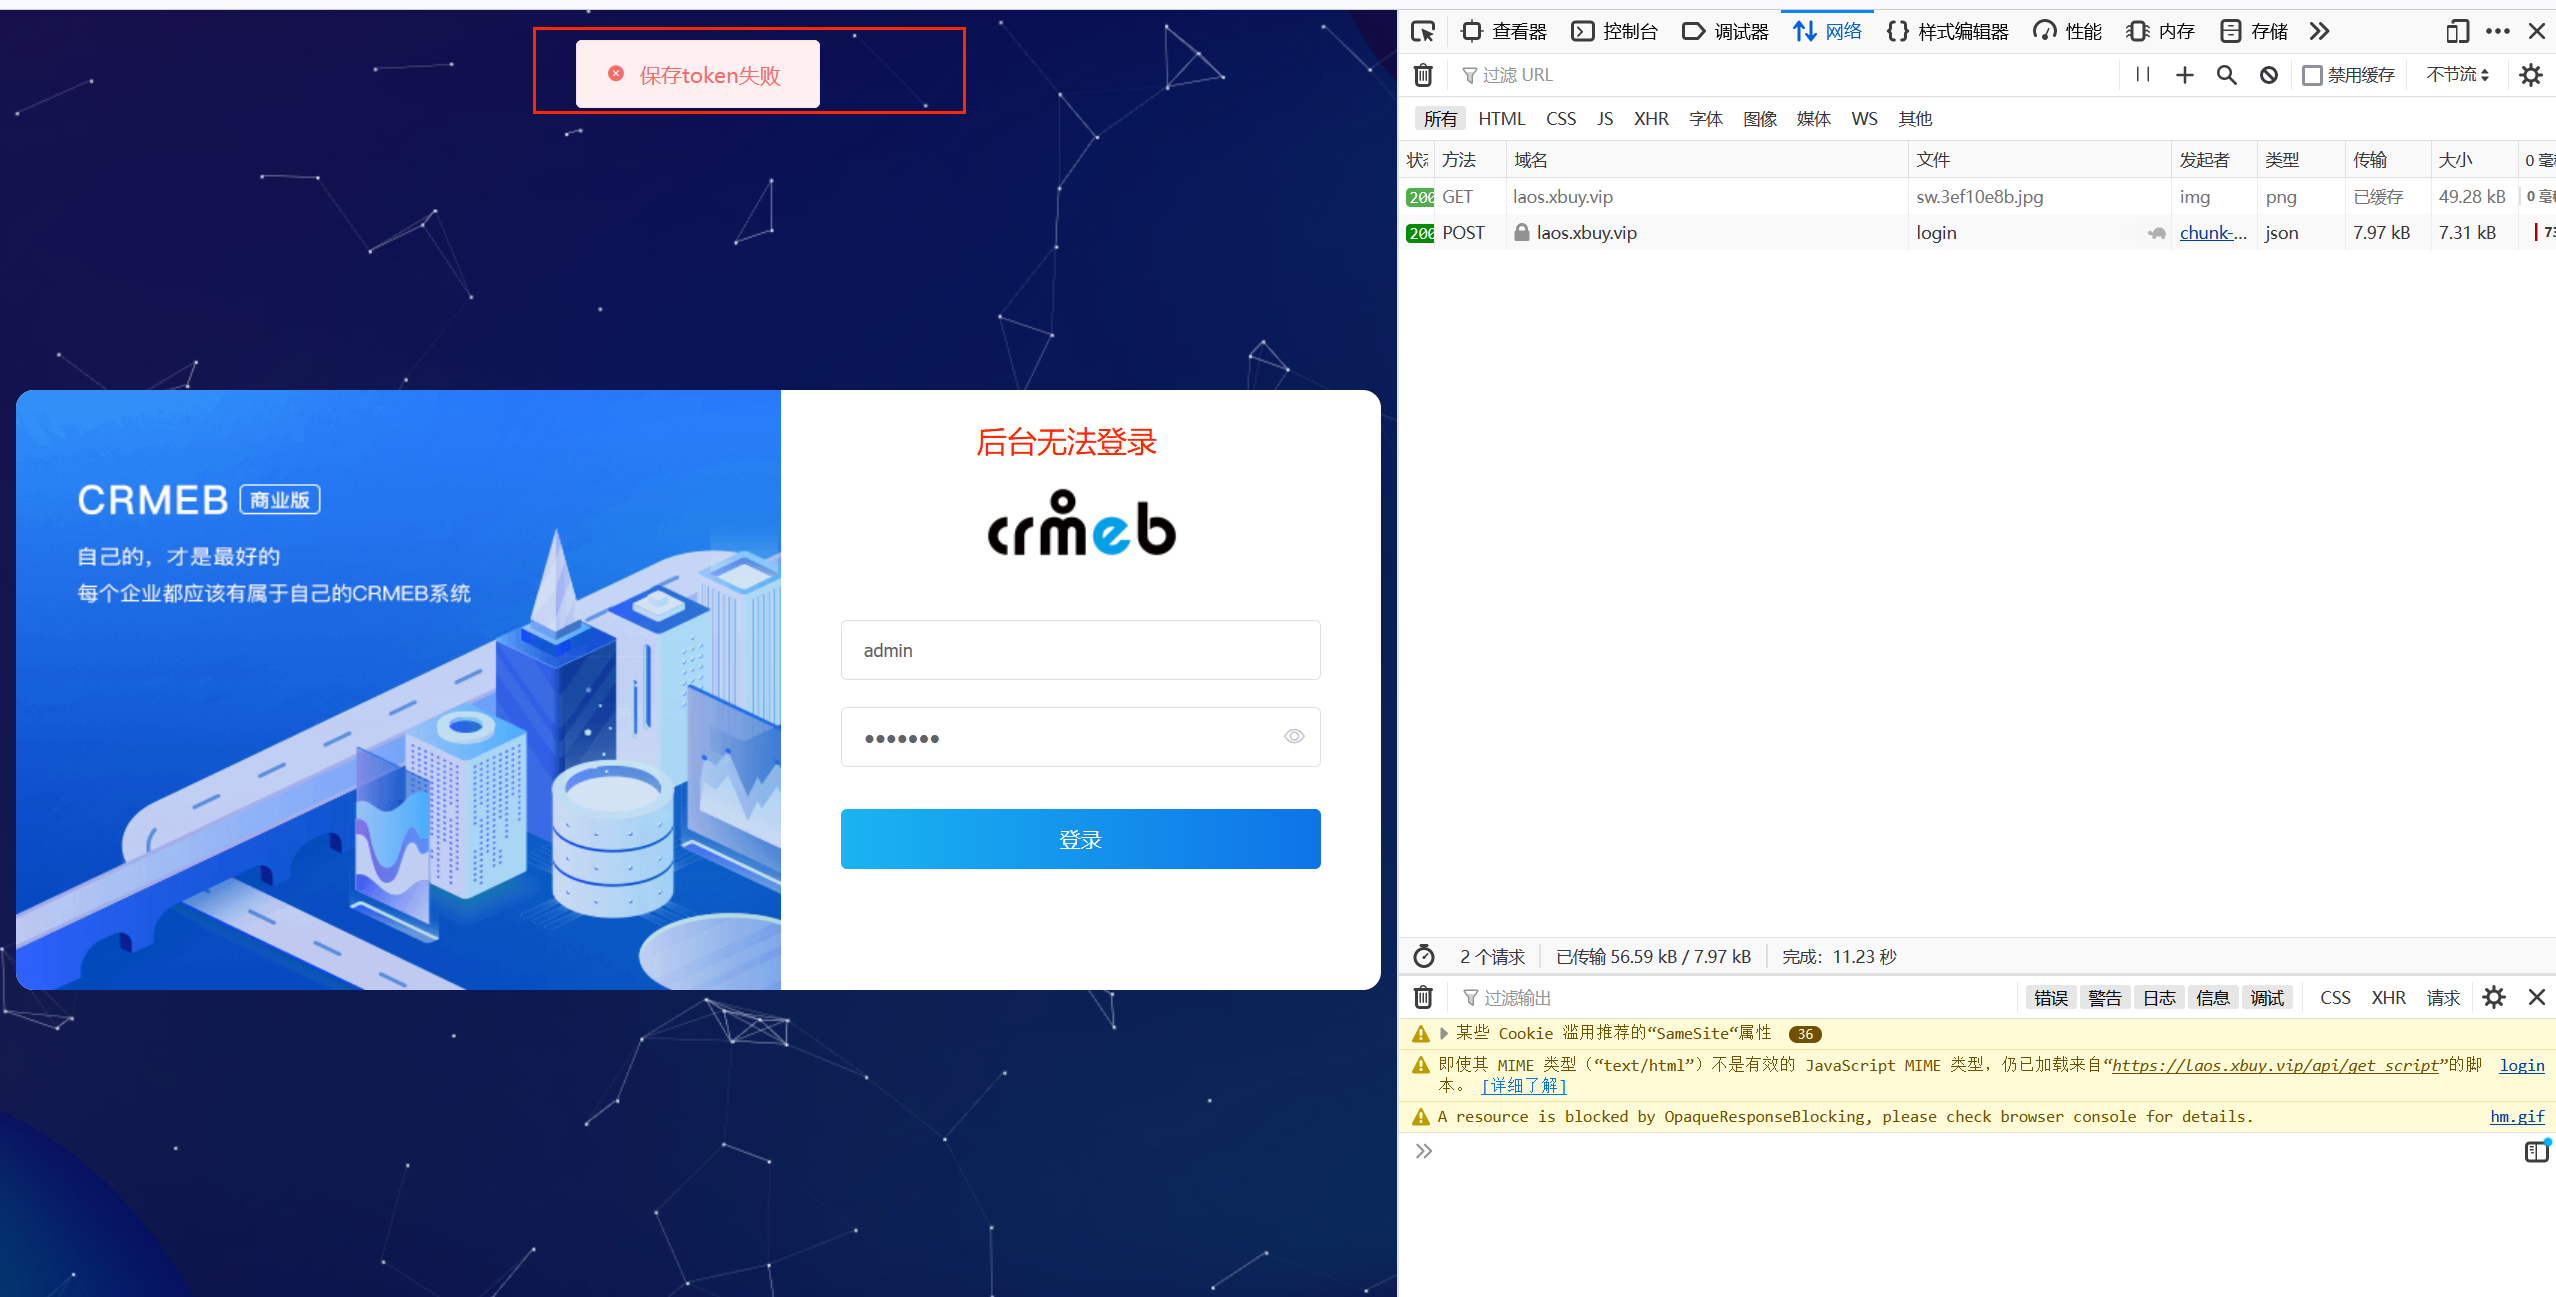Close the split console

[x=2537, y=998]
